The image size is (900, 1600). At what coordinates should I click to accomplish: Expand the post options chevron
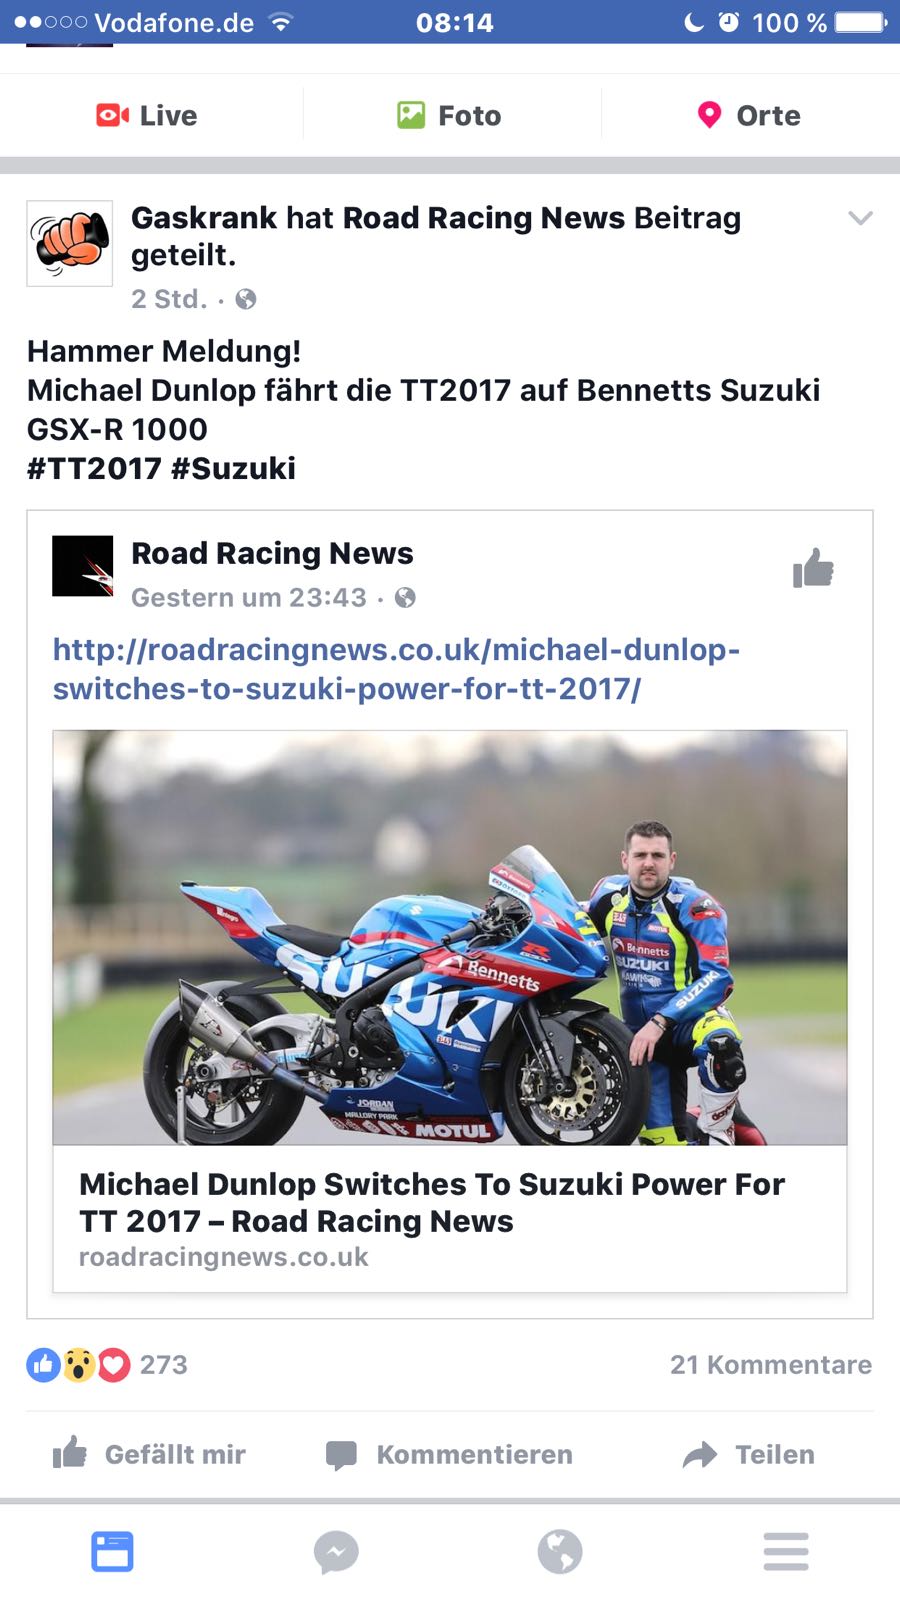[x=860, y=218]
